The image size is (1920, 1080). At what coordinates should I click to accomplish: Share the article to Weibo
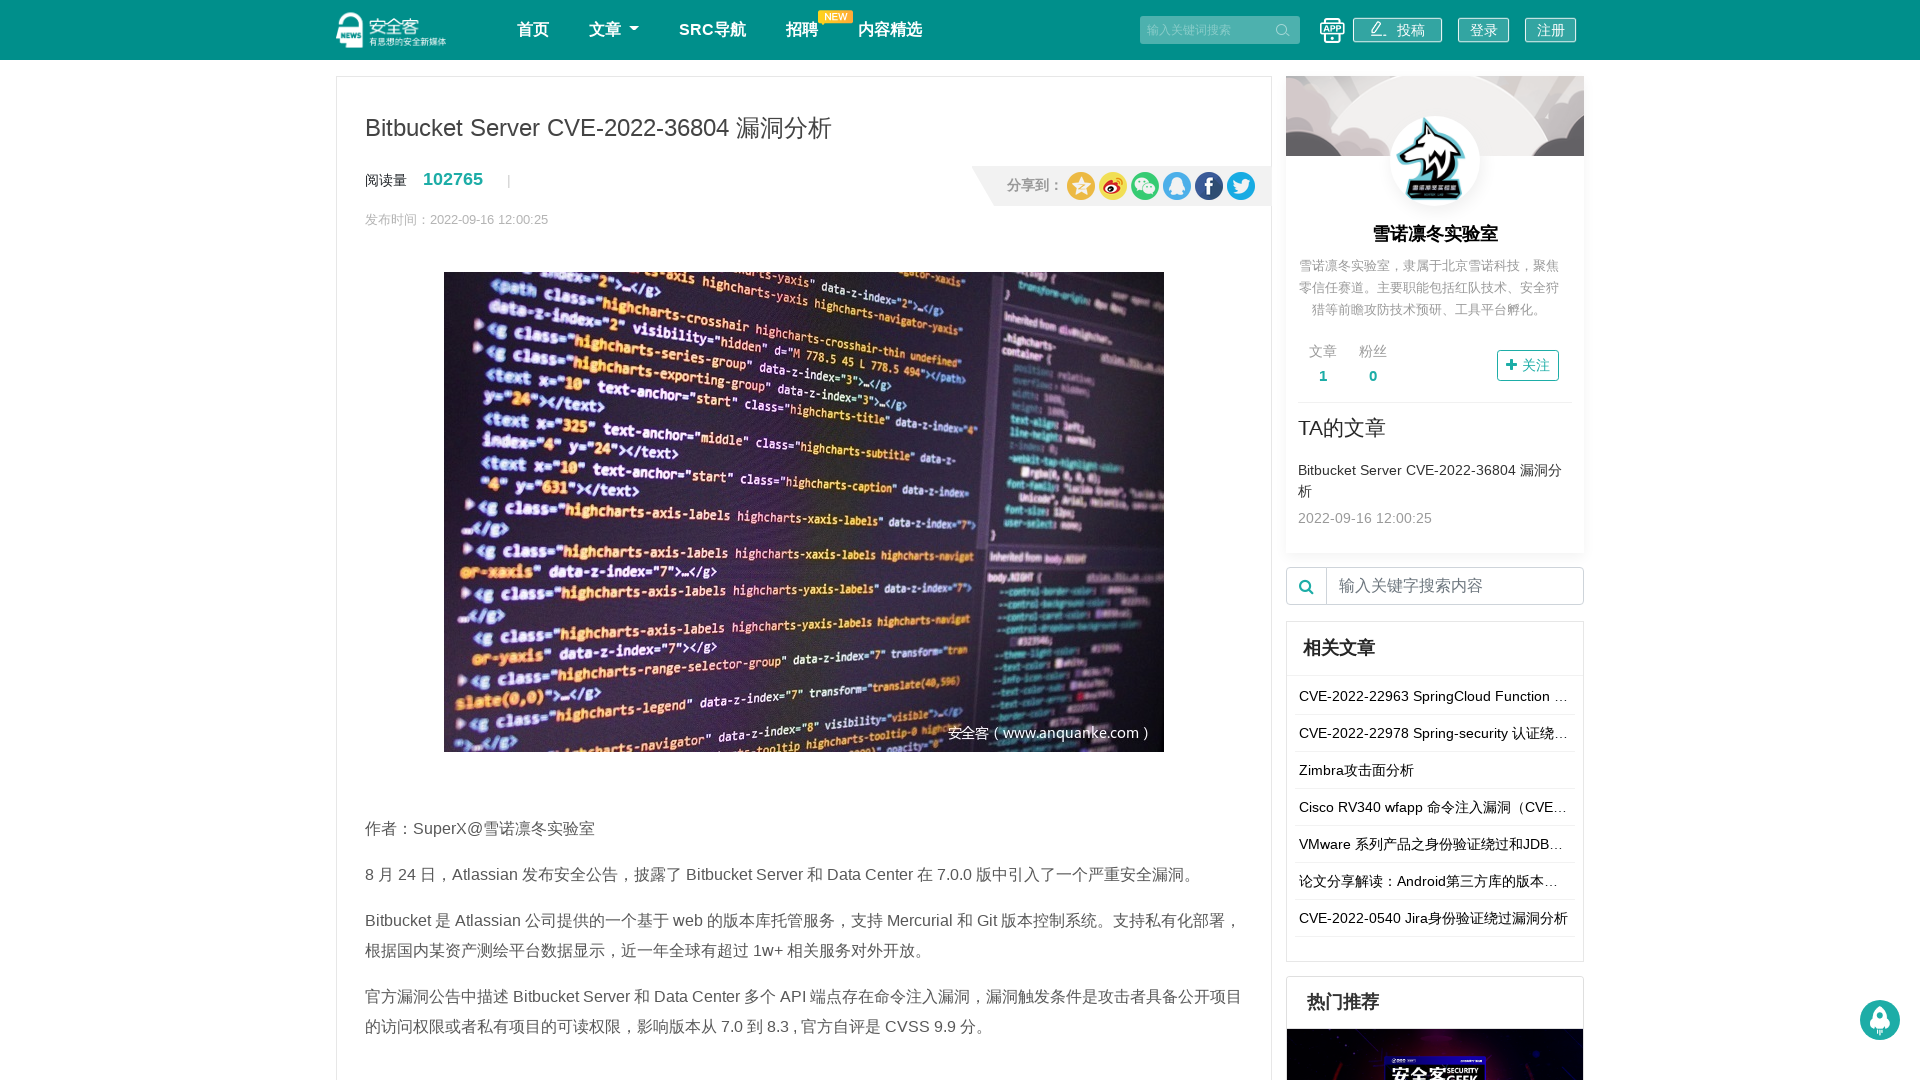click(1112, 186)
